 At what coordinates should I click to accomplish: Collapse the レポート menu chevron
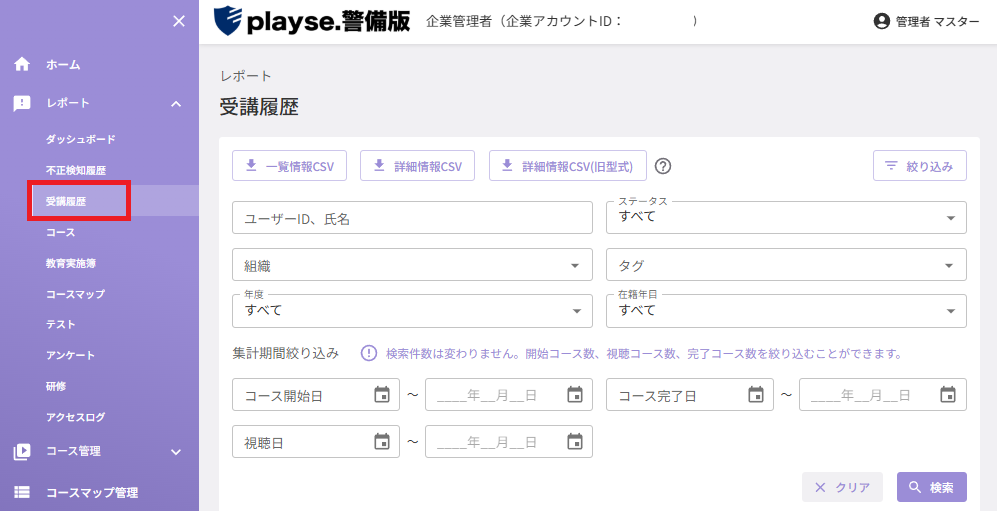(176, 103)
